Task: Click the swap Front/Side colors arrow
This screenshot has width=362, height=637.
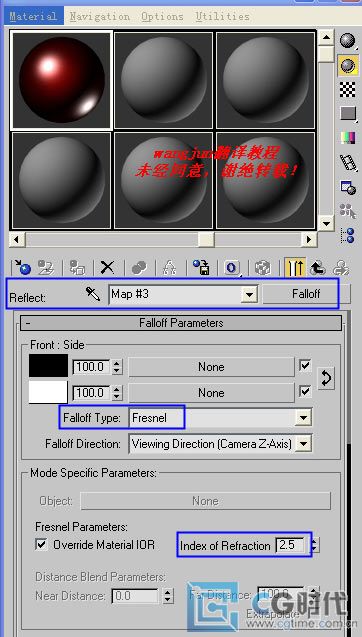Action: tap(326, 379)
